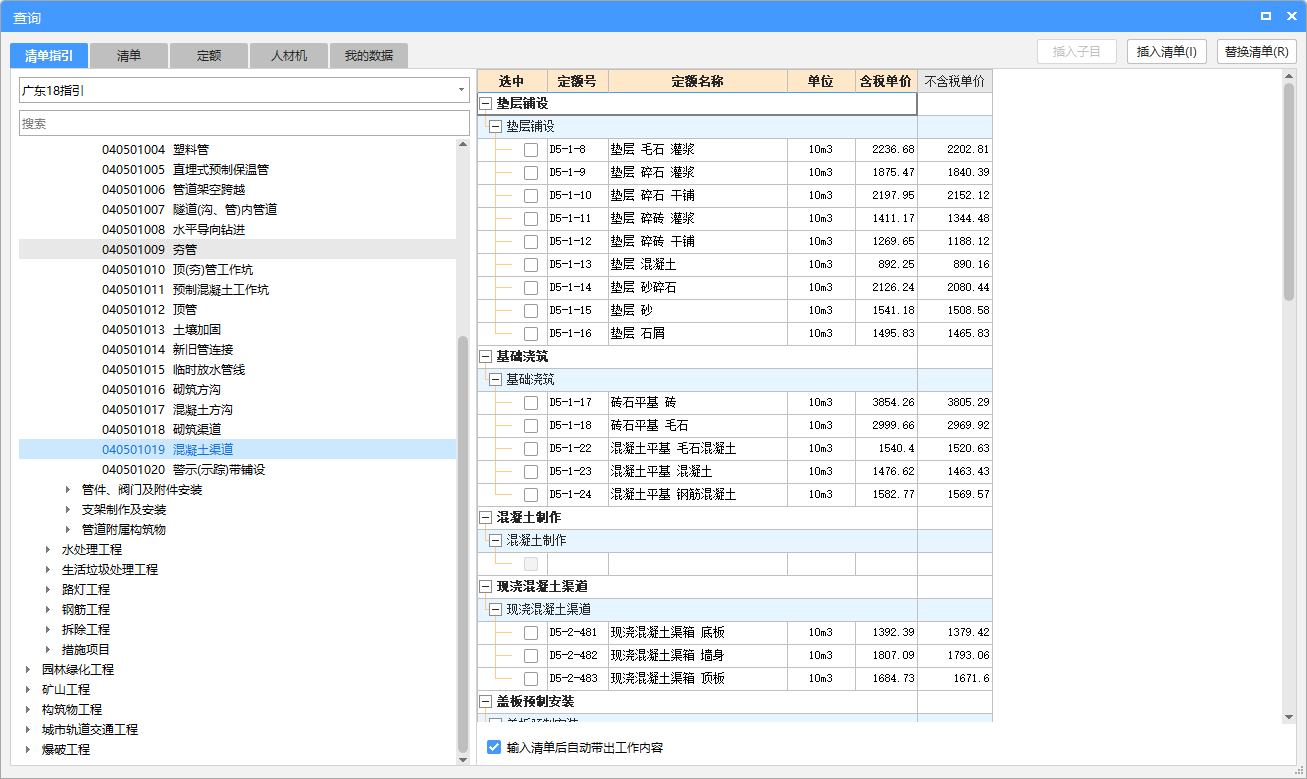Collapse the bold 现浇混凝土渠道 group
Image resolution: width=1307 pixels, height=779 pixels.
486,587
